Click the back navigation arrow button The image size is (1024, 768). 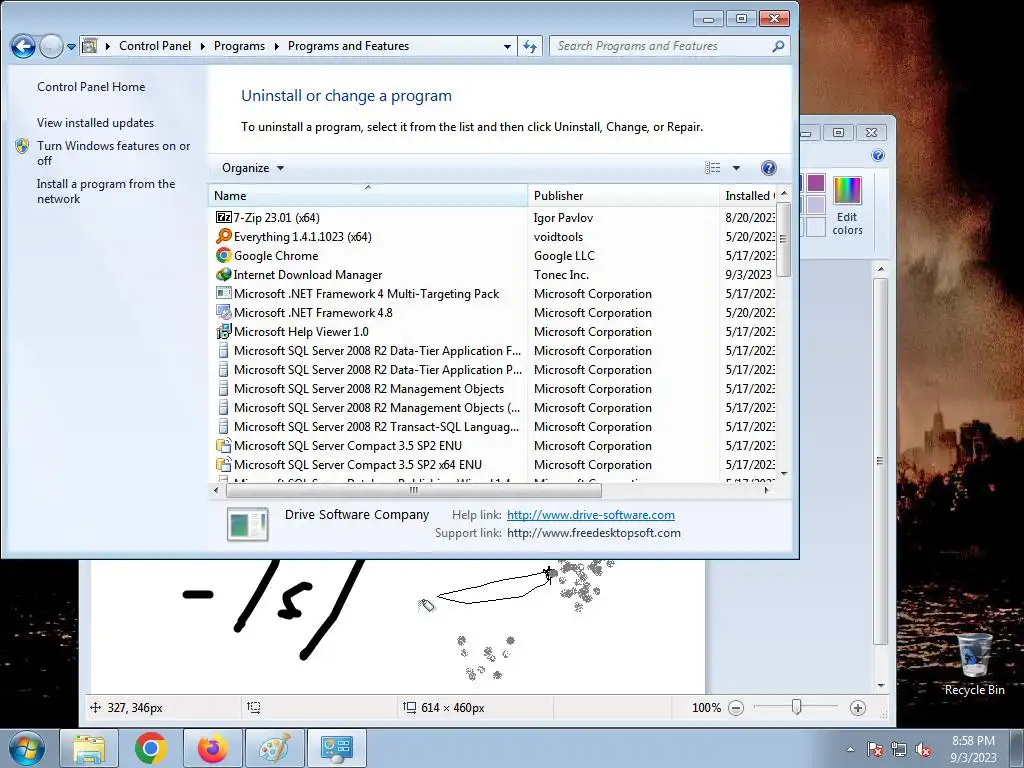pyautogui.click(x=24, y=46)
